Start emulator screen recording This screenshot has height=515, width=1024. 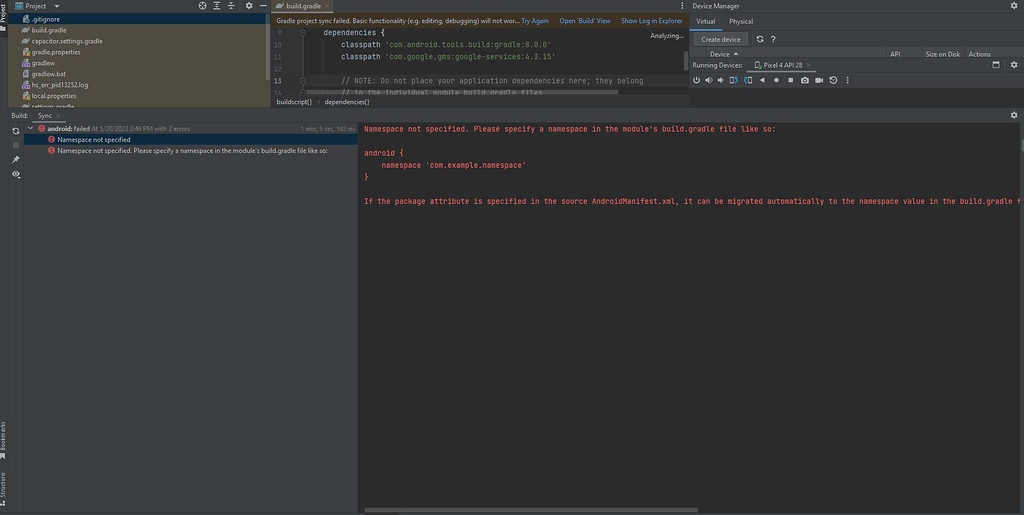coord(819,80)
